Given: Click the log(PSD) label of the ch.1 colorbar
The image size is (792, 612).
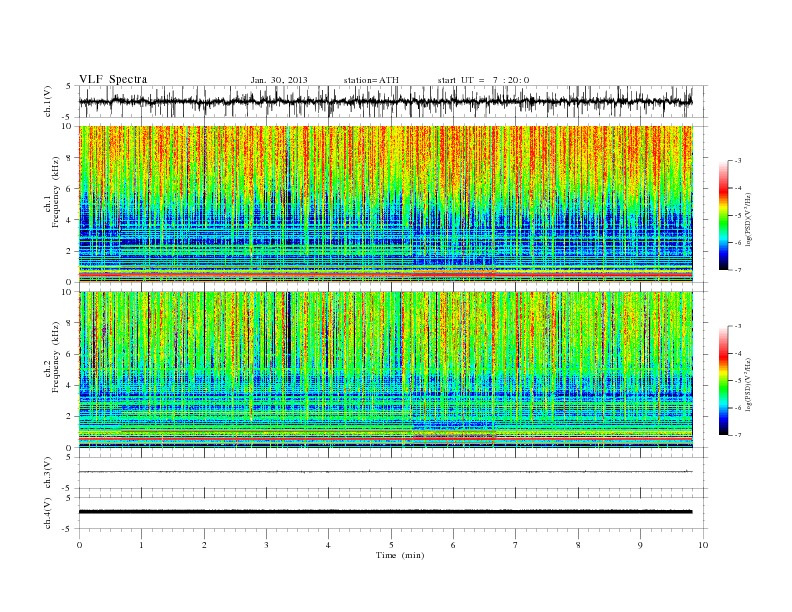Looking at the screenshot, I should 748,220.
